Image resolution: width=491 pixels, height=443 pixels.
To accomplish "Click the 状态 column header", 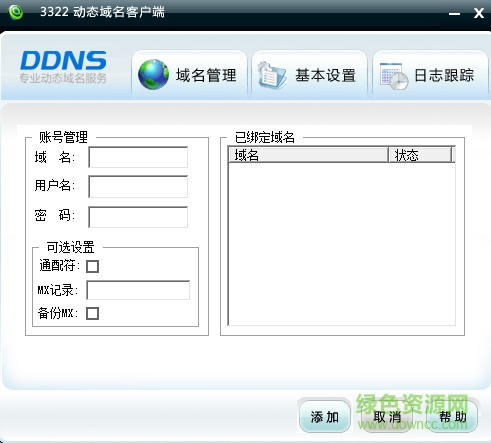I will pyautogui.click(x=420, y=155).
